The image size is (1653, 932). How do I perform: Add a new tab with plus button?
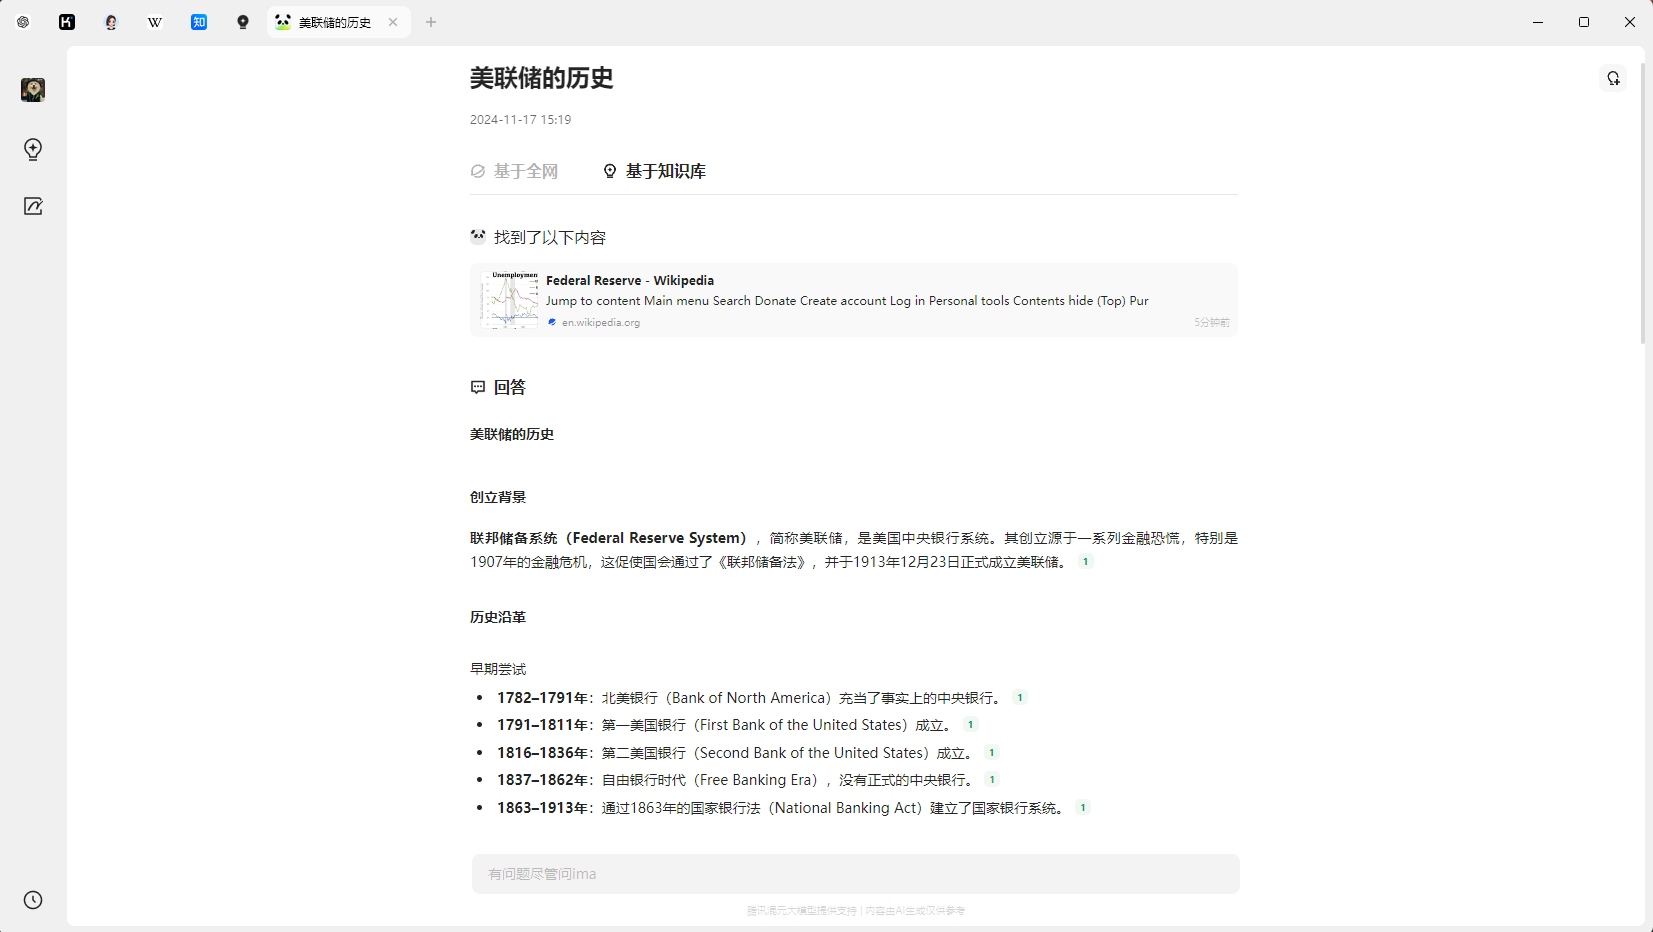pyautogui.click(x=431, y=22)
